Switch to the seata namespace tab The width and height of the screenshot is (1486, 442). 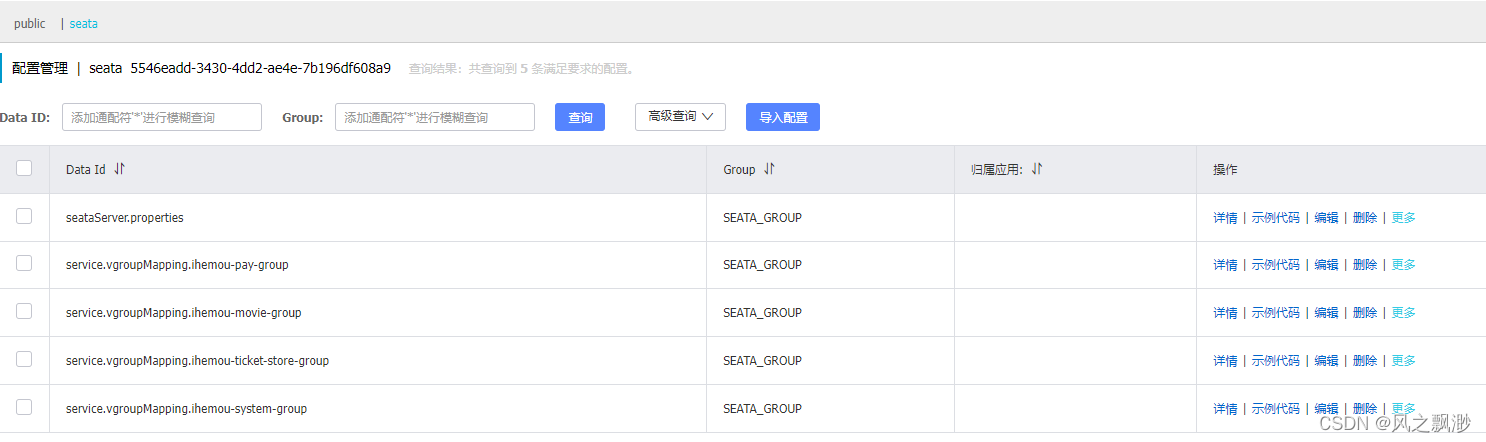click(84, 23)
